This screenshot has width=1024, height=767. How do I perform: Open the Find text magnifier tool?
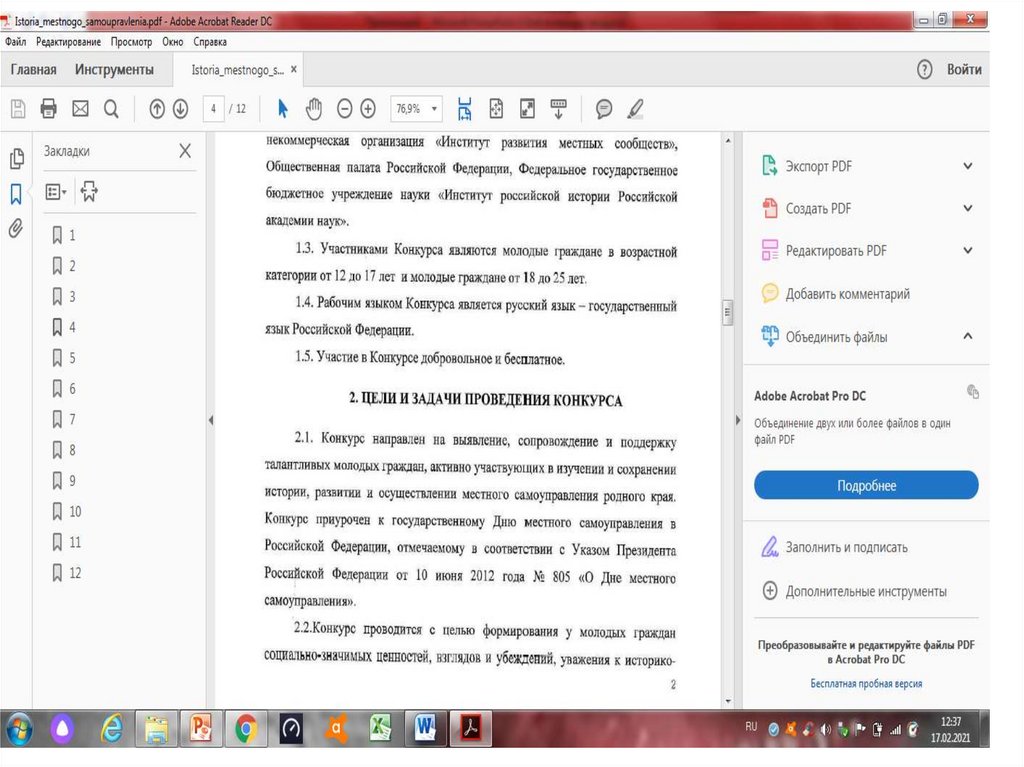[x=111, y=108]
